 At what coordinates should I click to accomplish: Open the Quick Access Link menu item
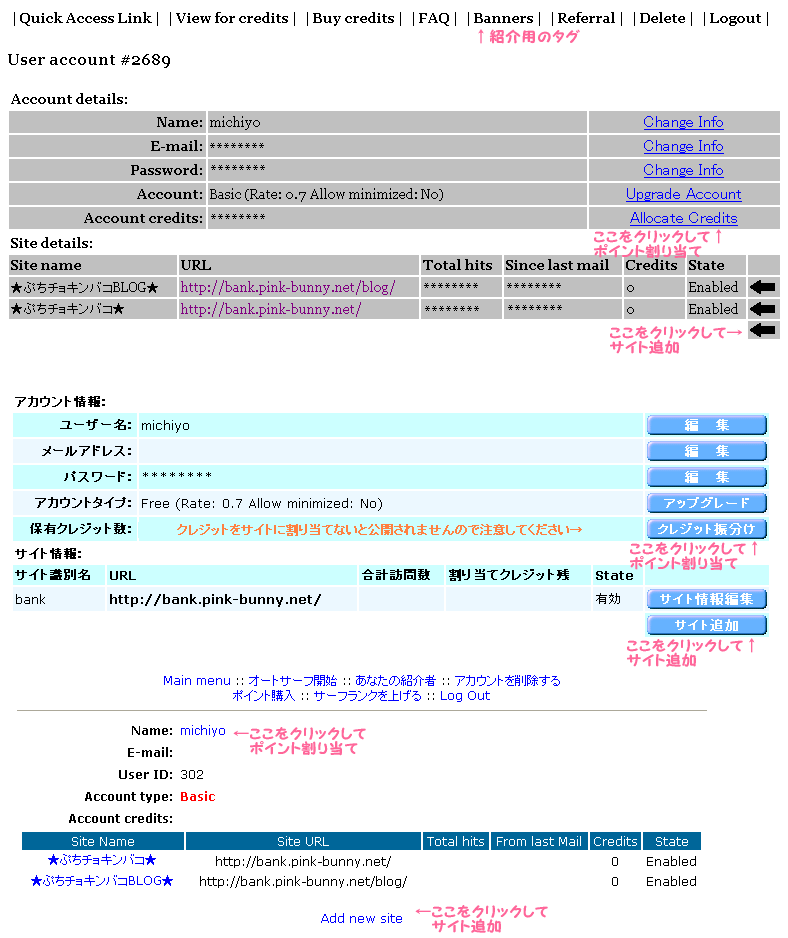coord(85,18)
